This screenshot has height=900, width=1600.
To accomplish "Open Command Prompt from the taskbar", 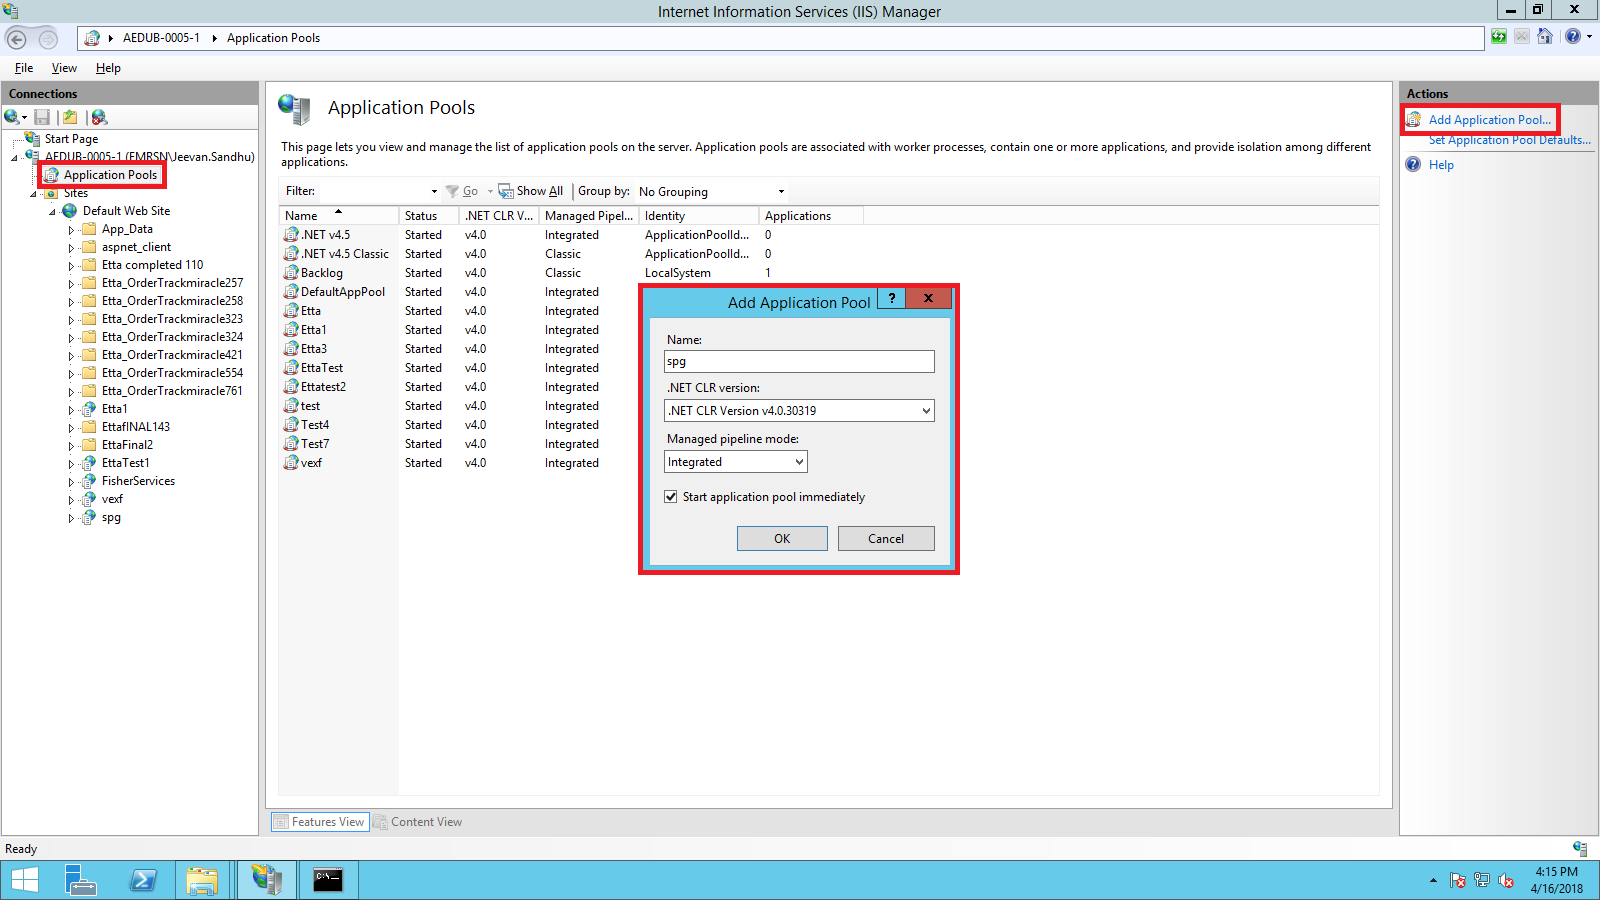I will click(x=328, y=880).
